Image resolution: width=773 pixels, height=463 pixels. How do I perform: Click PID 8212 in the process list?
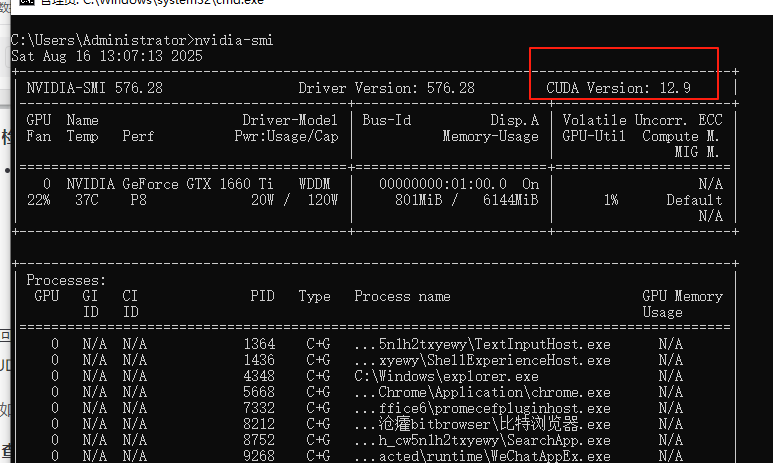(259, 424)
